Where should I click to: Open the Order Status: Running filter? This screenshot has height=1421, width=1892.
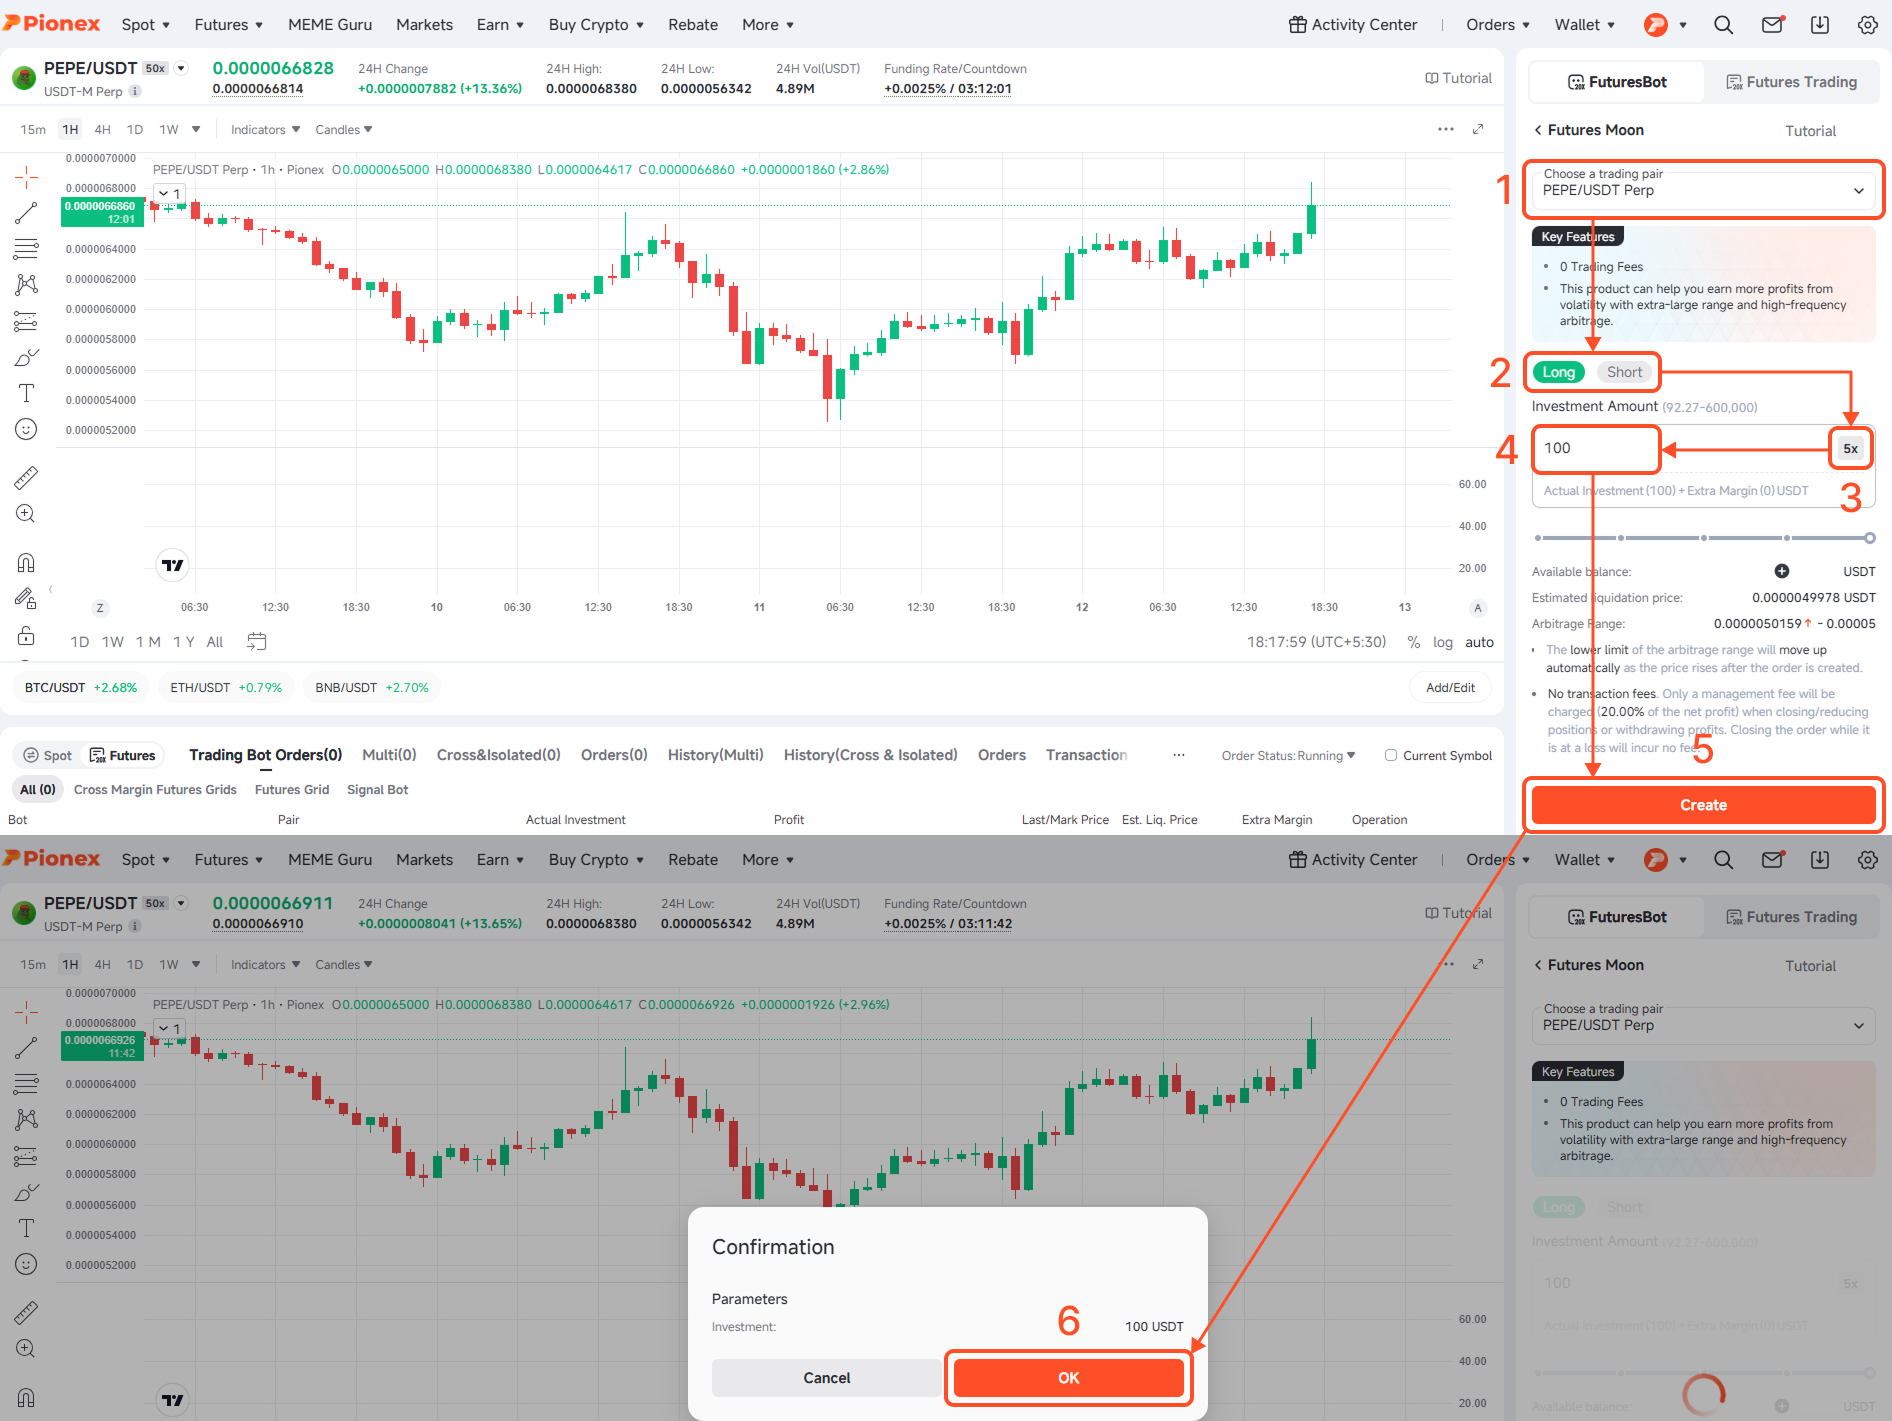pyautogui.click(x=1288, y=755)
